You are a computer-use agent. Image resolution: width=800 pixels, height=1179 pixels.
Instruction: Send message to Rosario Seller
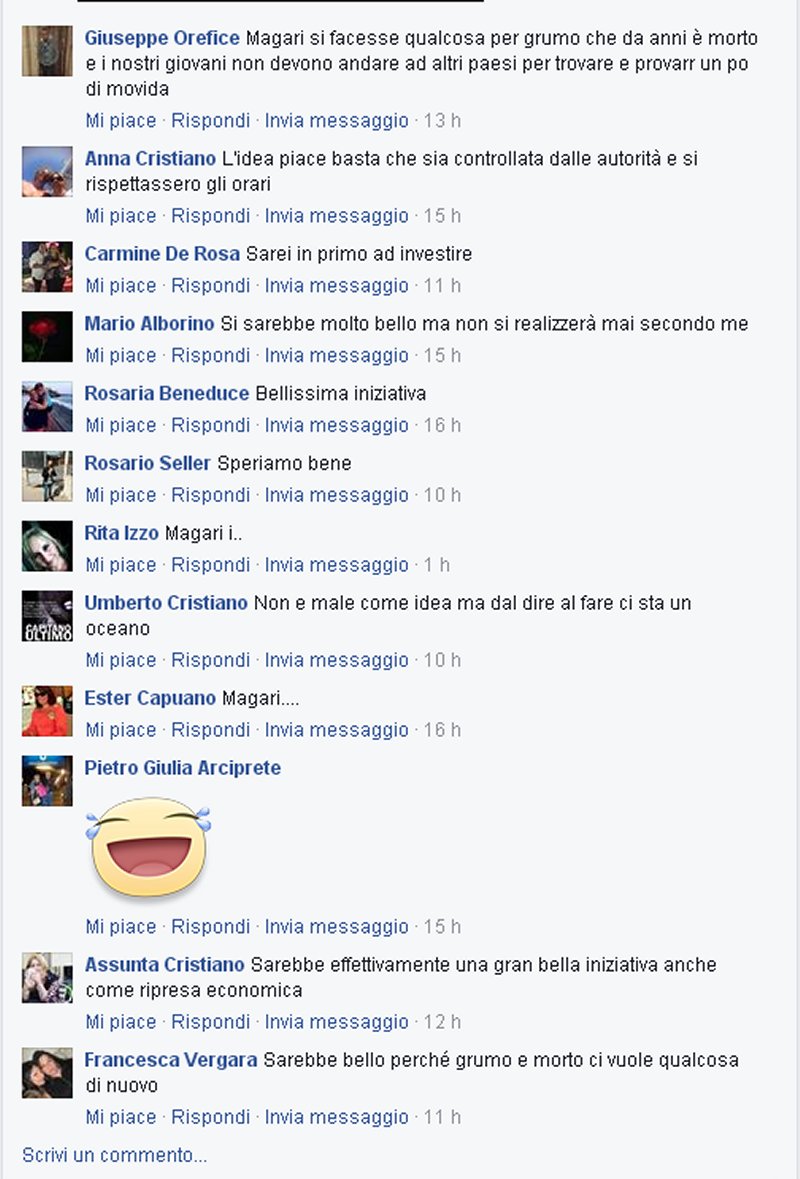coord(336,495)
